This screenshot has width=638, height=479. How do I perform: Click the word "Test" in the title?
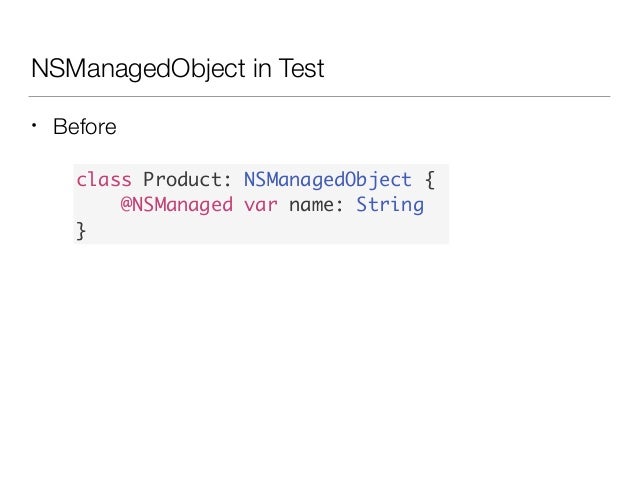click(302, 68)
